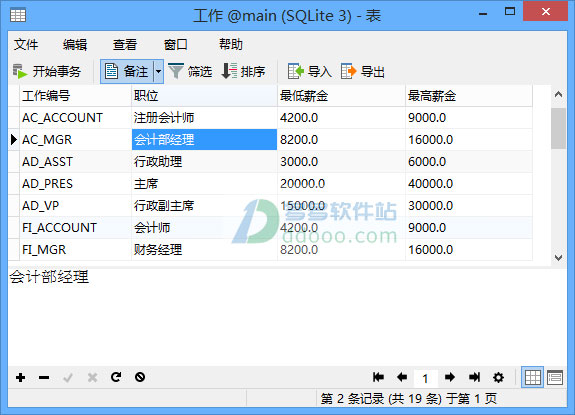Click the page number field
The image size is (575, 415).
click(425, 378)
